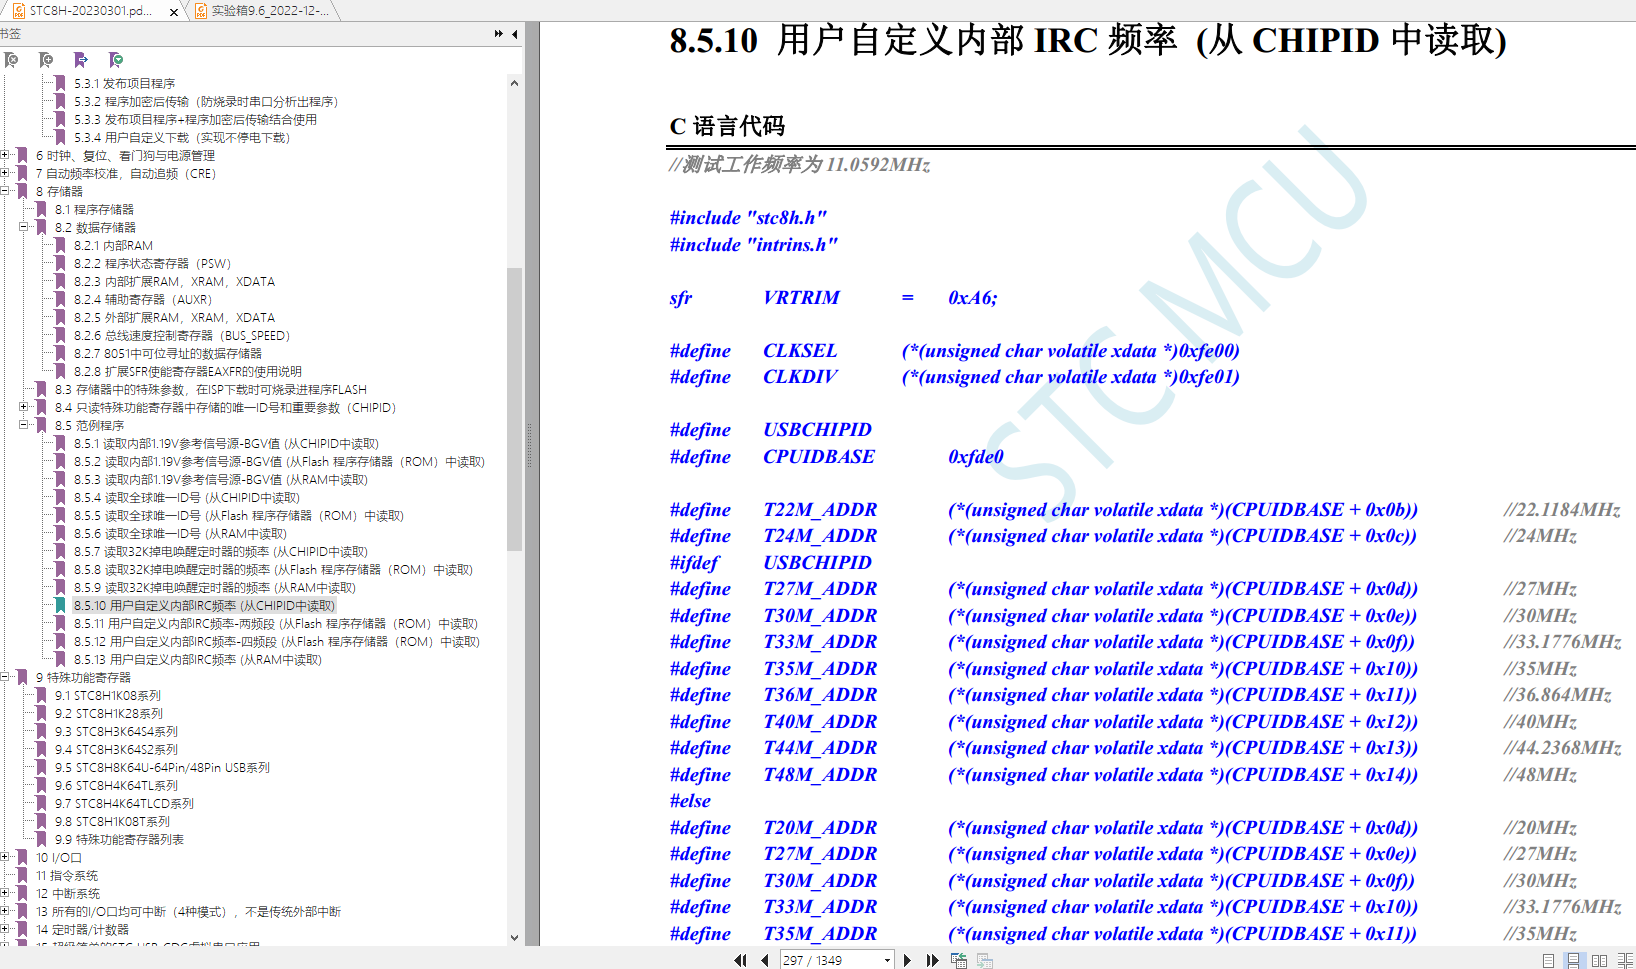The height and width of the screenshot is (969, 1636).
Task: Click the greyed next view icon
Action: [x=985, y=960]
